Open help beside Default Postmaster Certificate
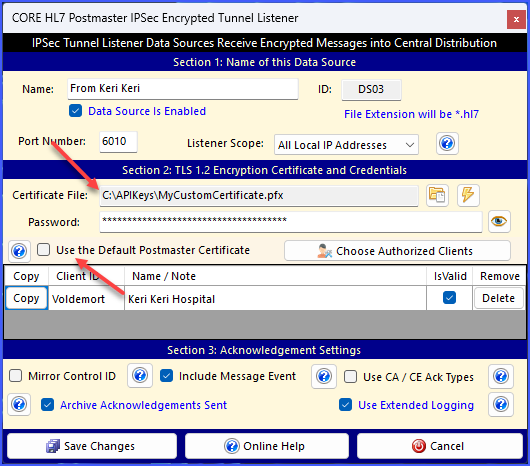The image size is (530, 466). pyautogui.click(x=19, y=251)
